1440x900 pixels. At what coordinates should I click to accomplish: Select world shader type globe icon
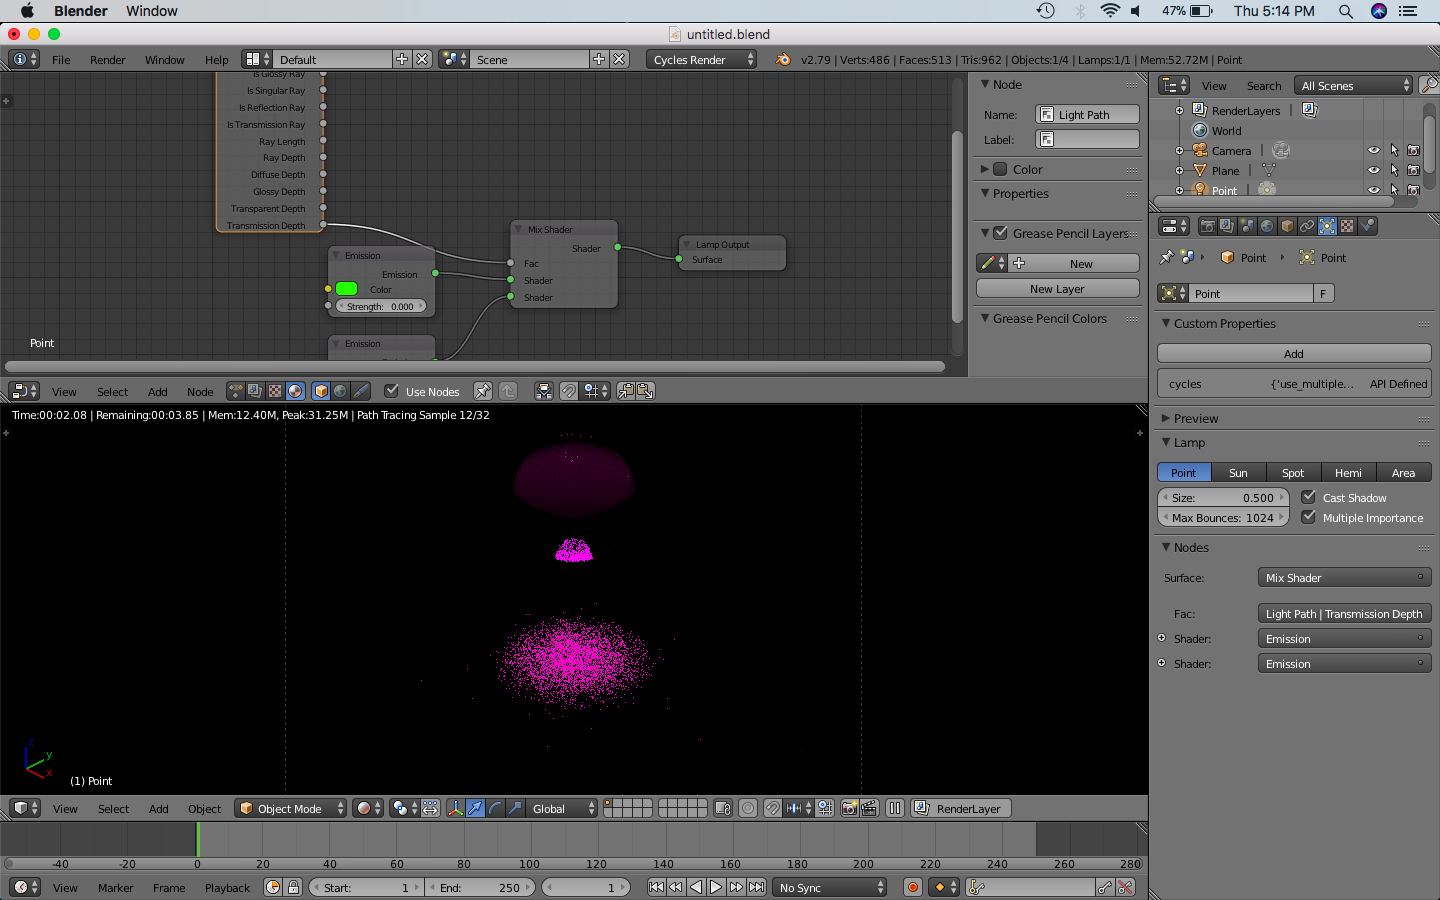340,391
